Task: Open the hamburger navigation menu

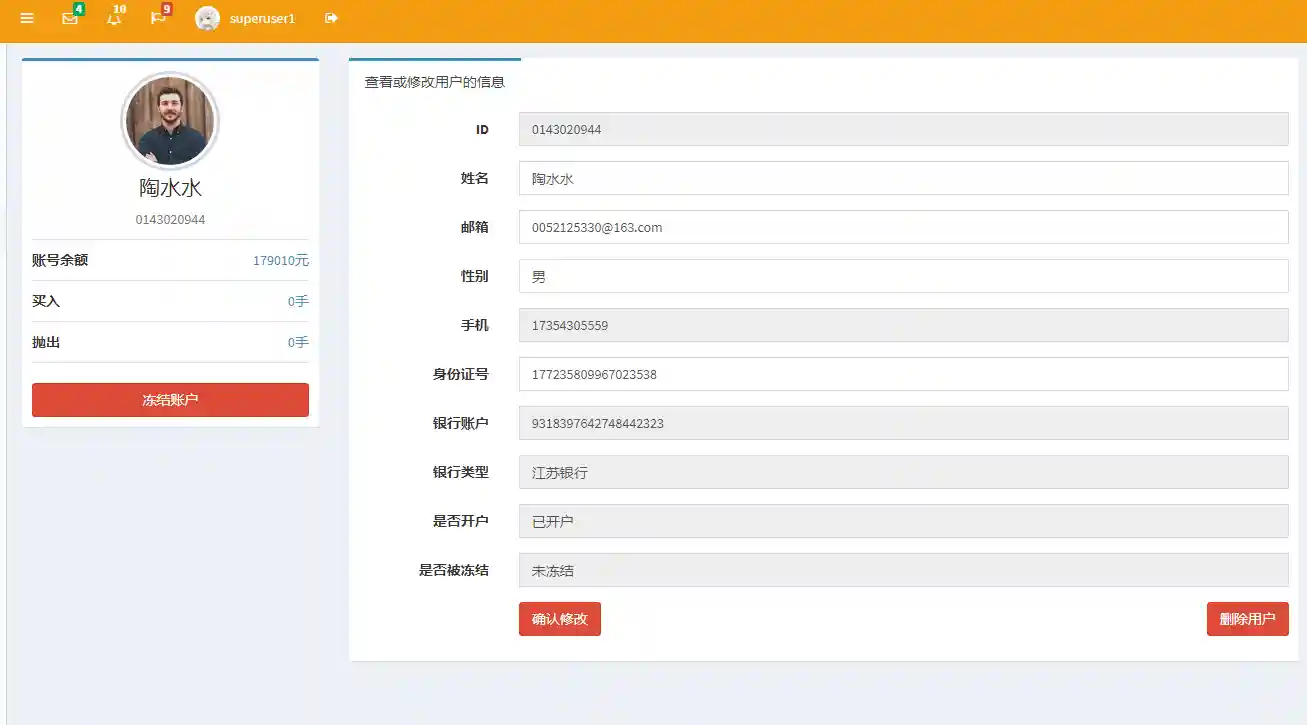Action: pos(27,17)
